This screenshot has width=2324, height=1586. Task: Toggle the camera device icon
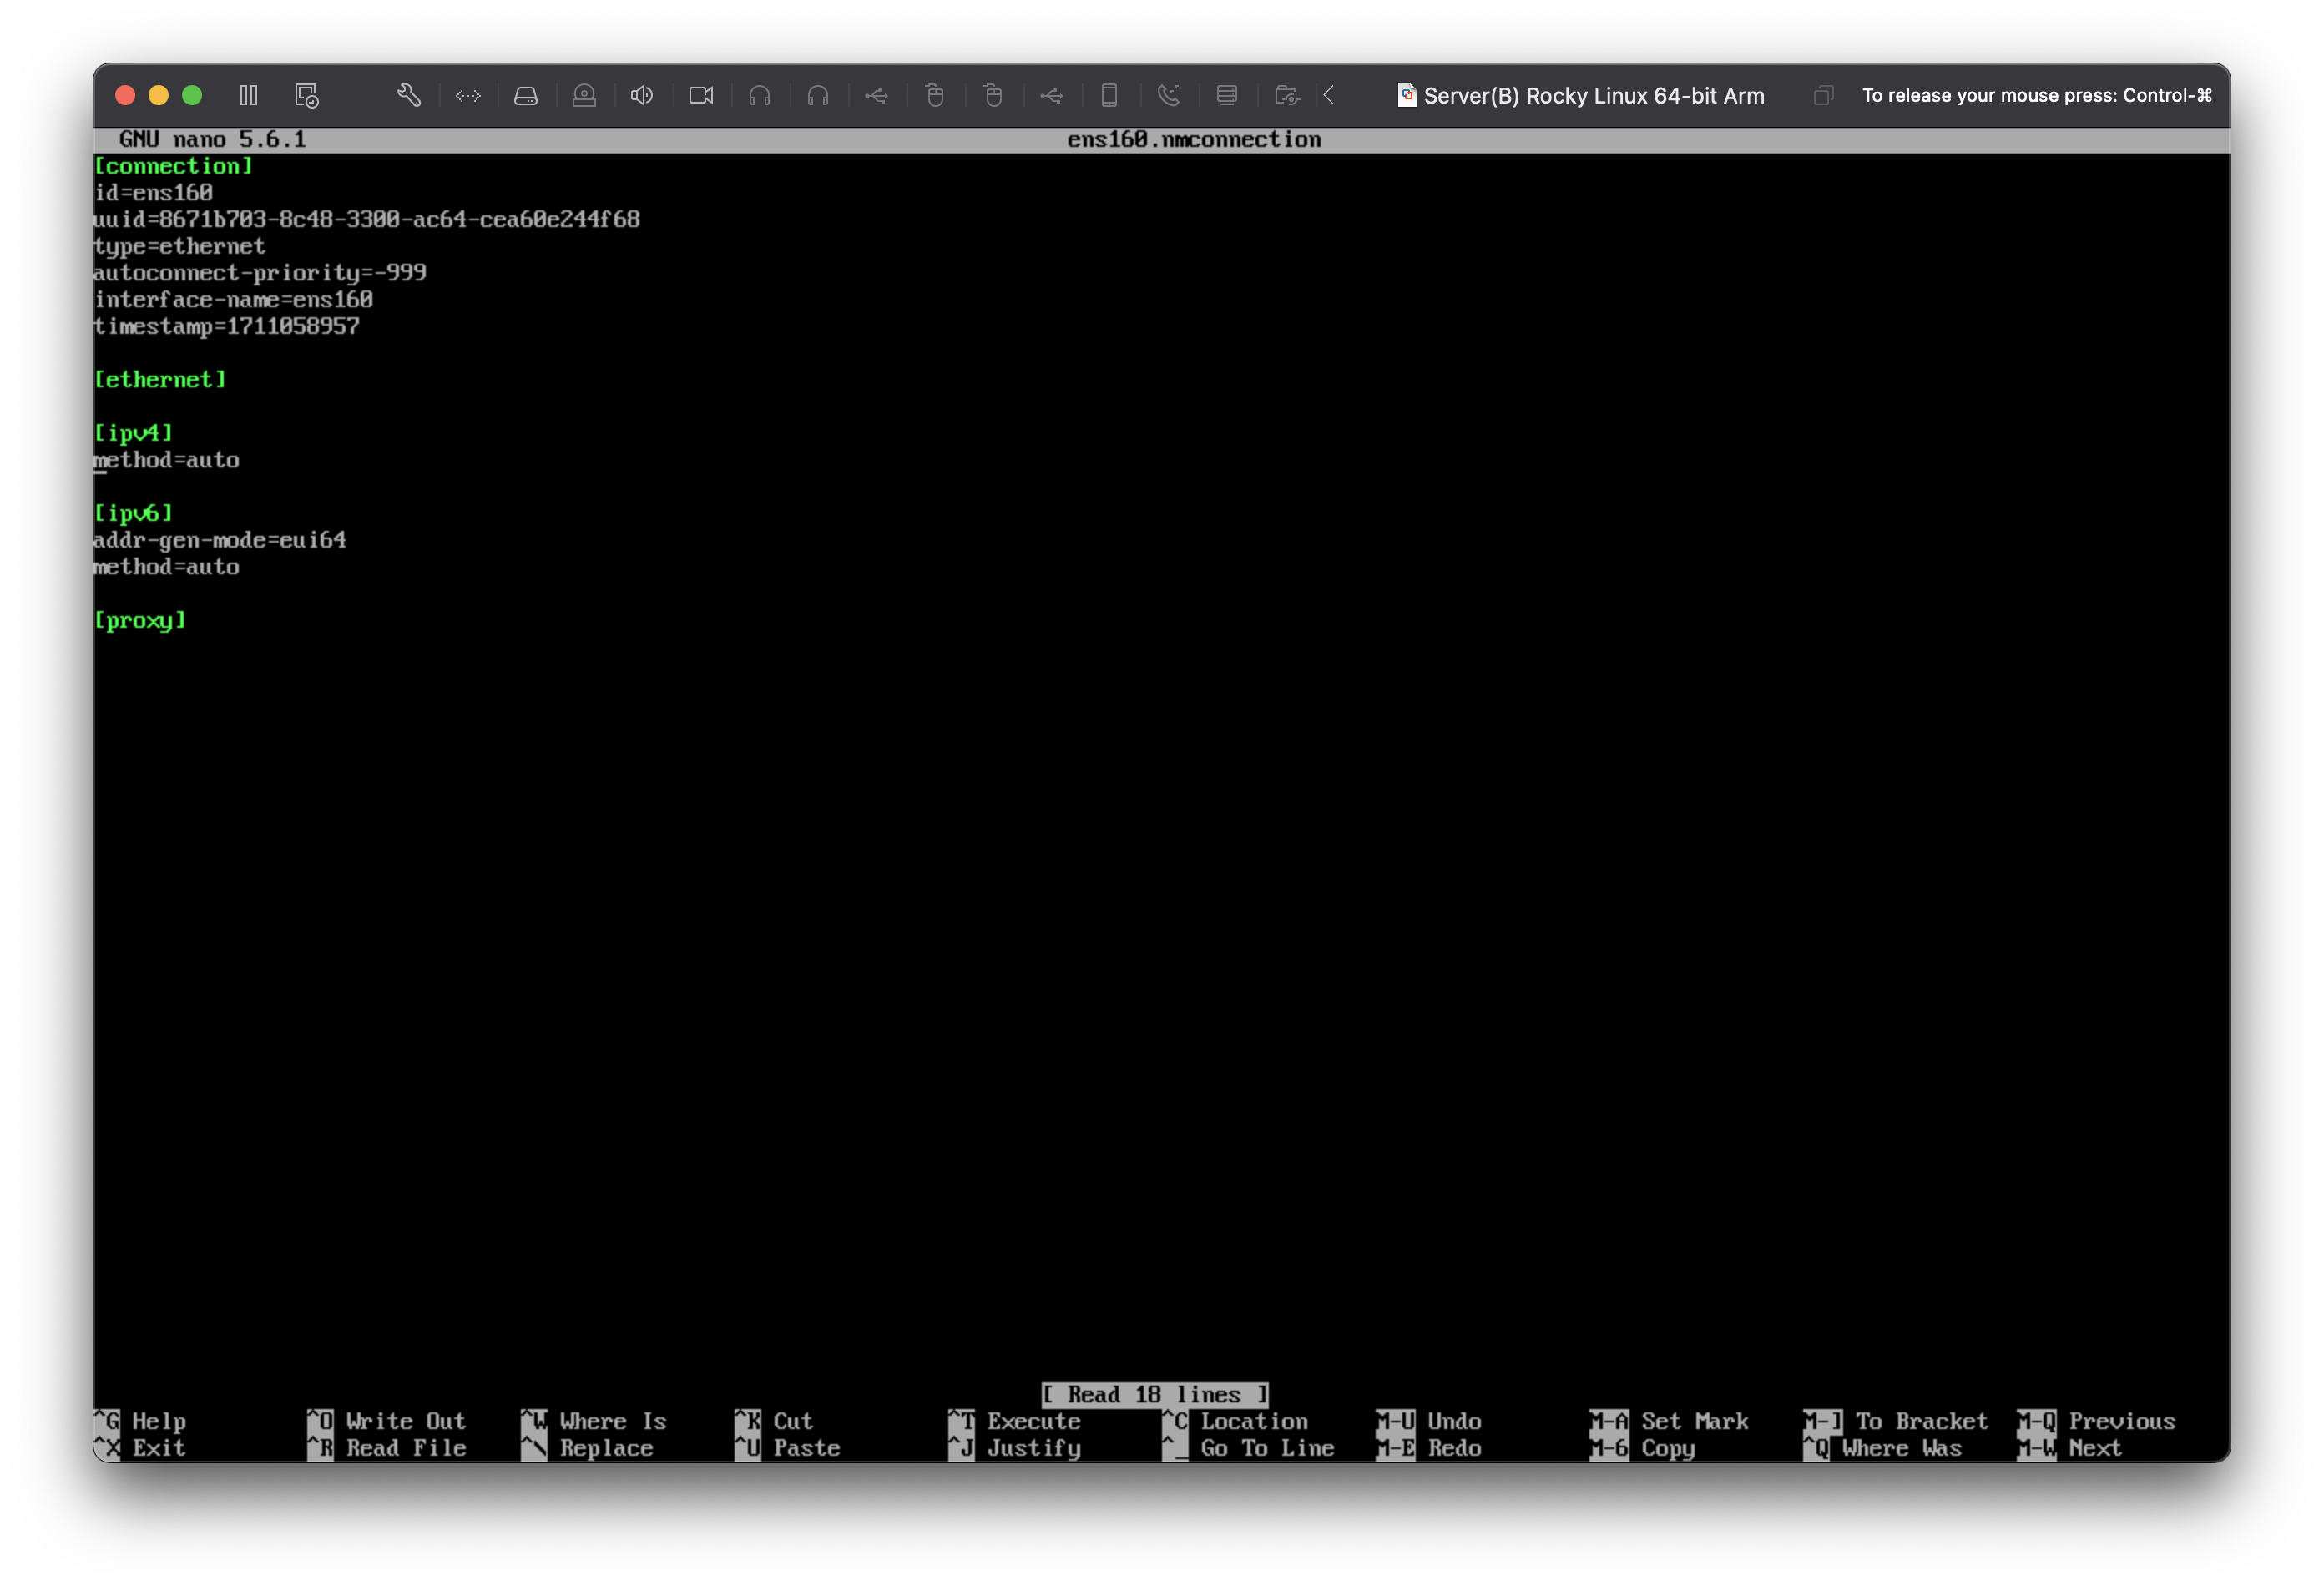701,95
